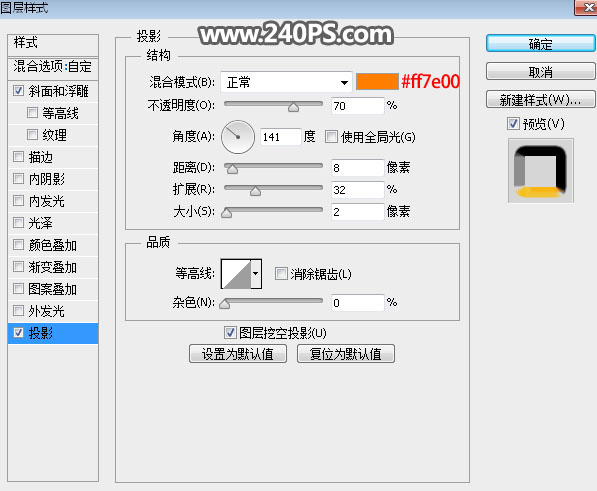Open the 内阴影 settings page

point(46,179)
